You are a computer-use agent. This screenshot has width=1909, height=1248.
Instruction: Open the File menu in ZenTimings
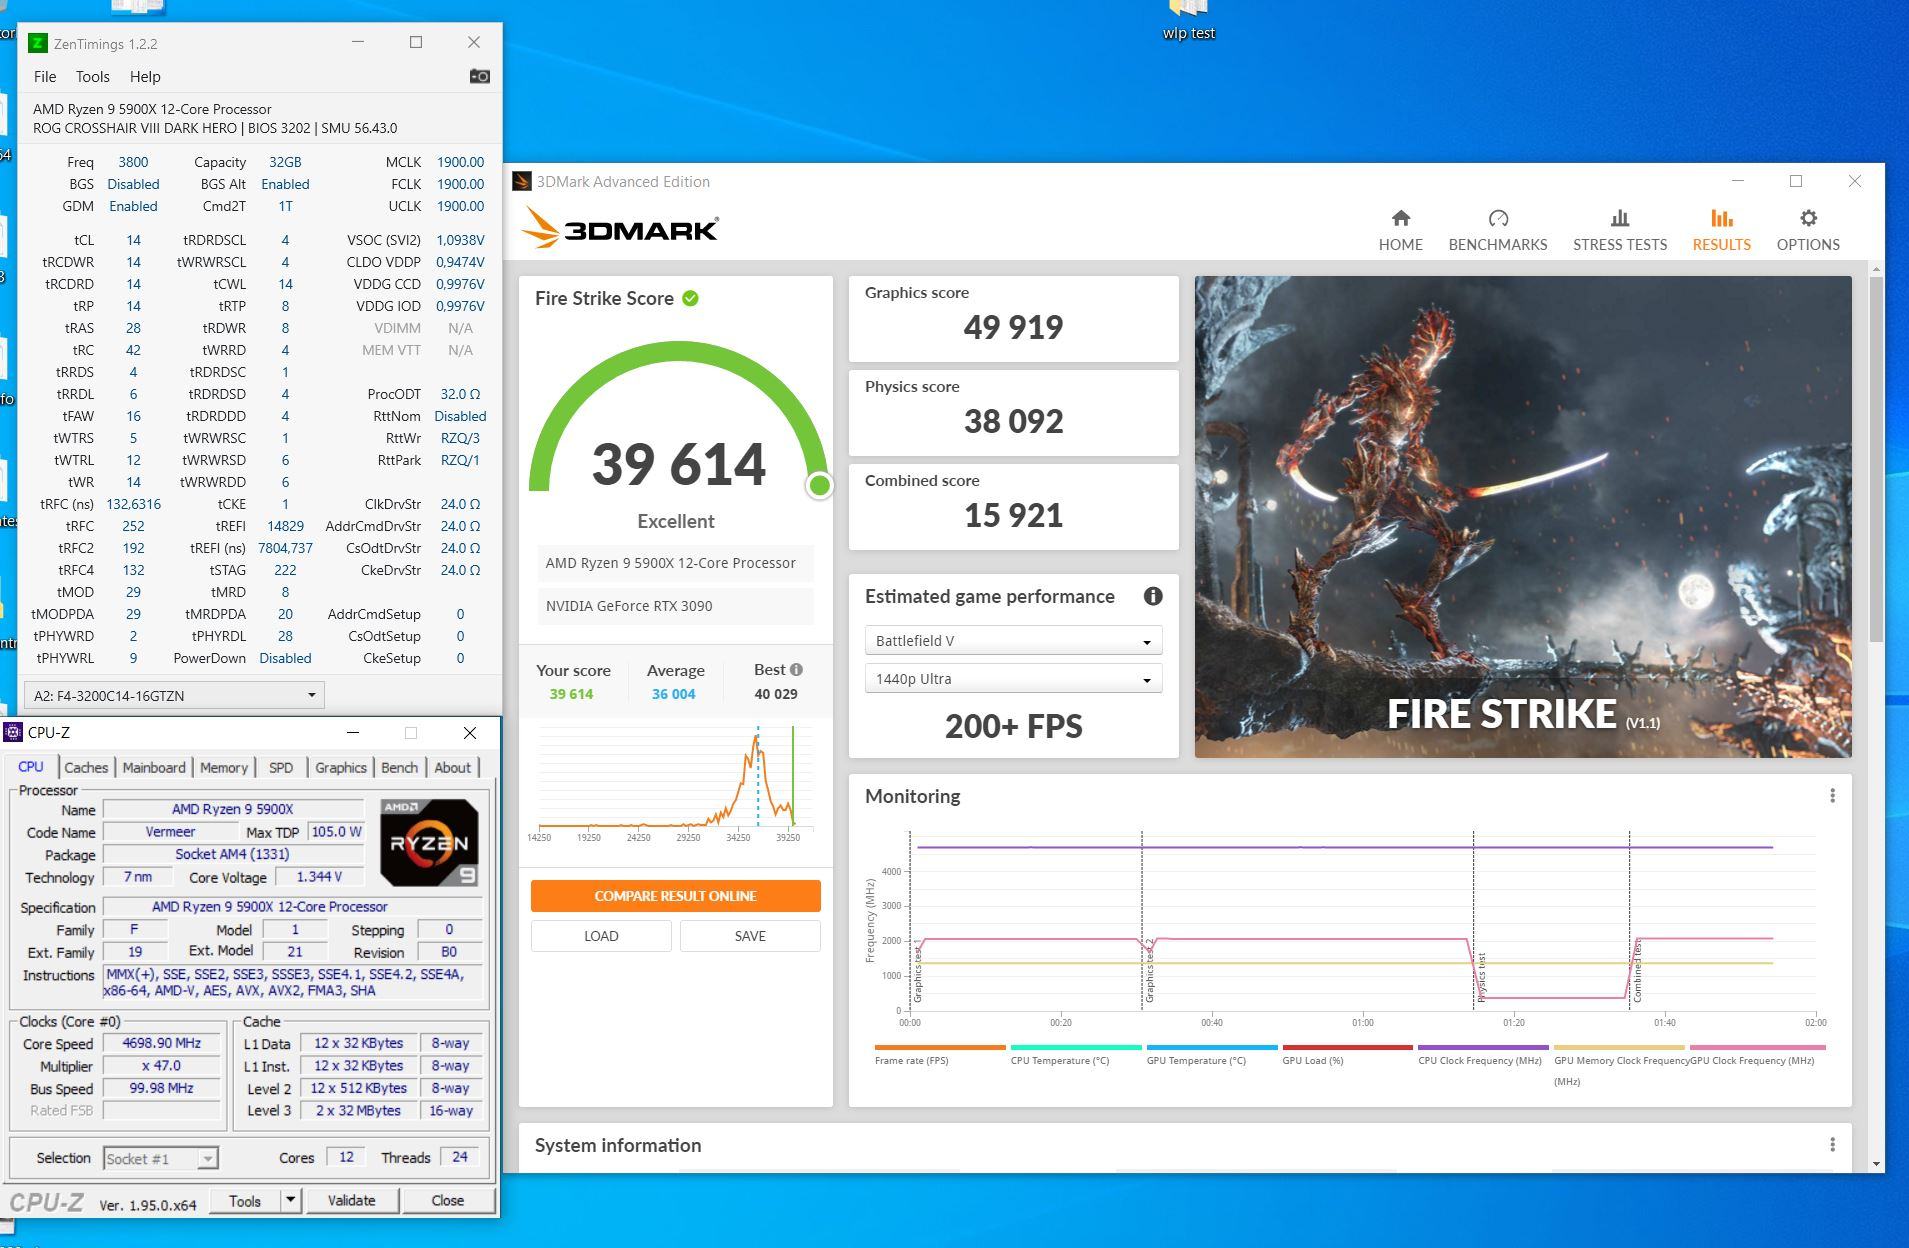45,77
